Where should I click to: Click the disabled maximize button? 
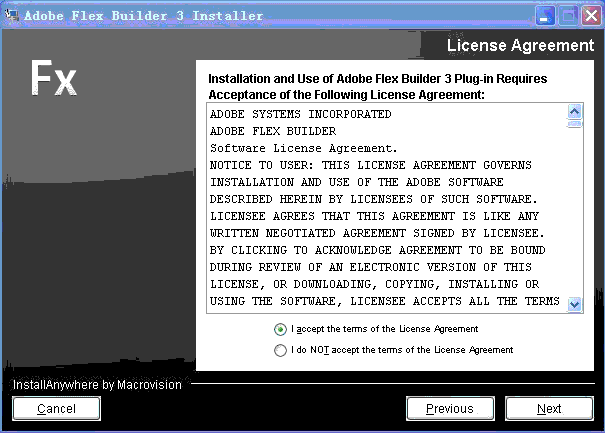568,16
